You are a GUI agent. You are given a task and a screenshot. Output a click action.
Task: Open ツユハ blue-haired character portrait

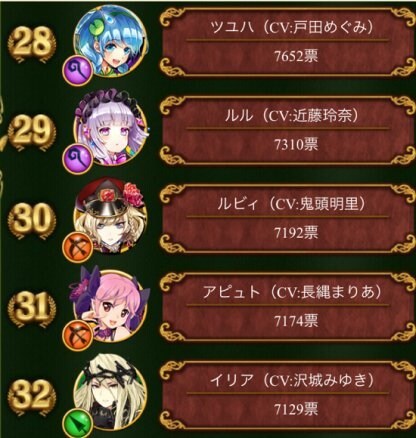click(110, 41)
